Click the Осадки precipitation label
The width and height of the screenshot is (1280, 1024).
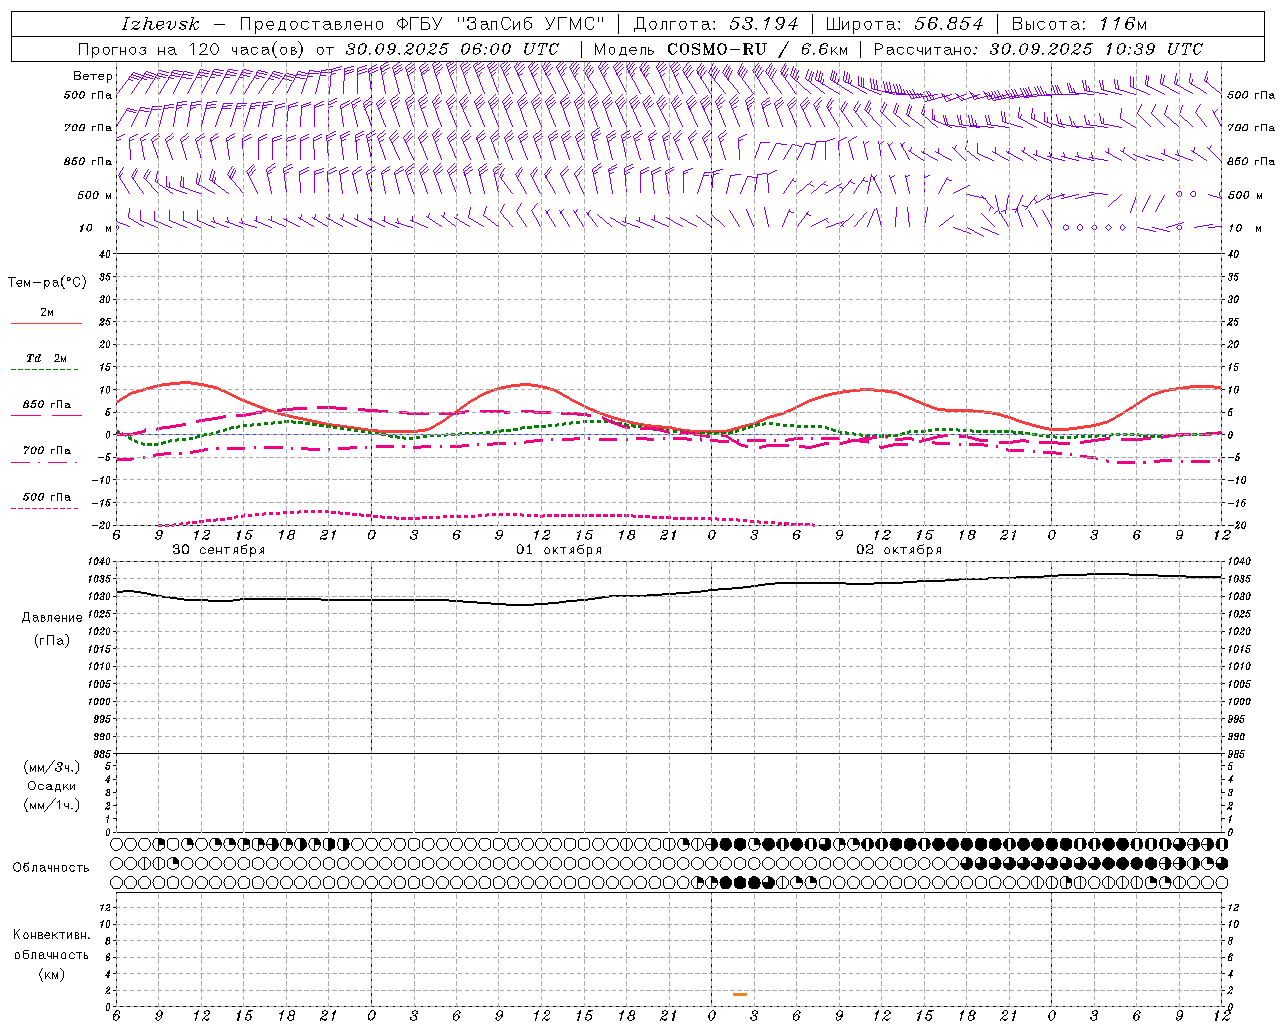52,786
